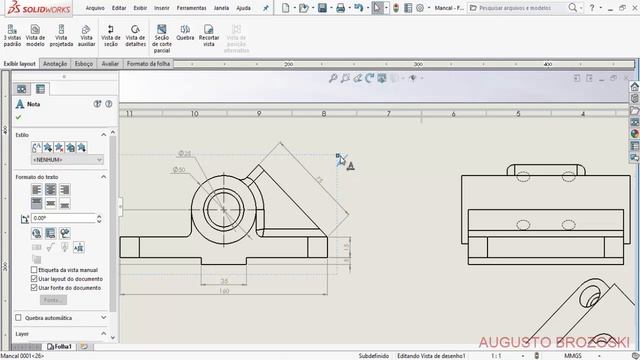
Task: Click Link to property icon
Action: coord(51,233)
